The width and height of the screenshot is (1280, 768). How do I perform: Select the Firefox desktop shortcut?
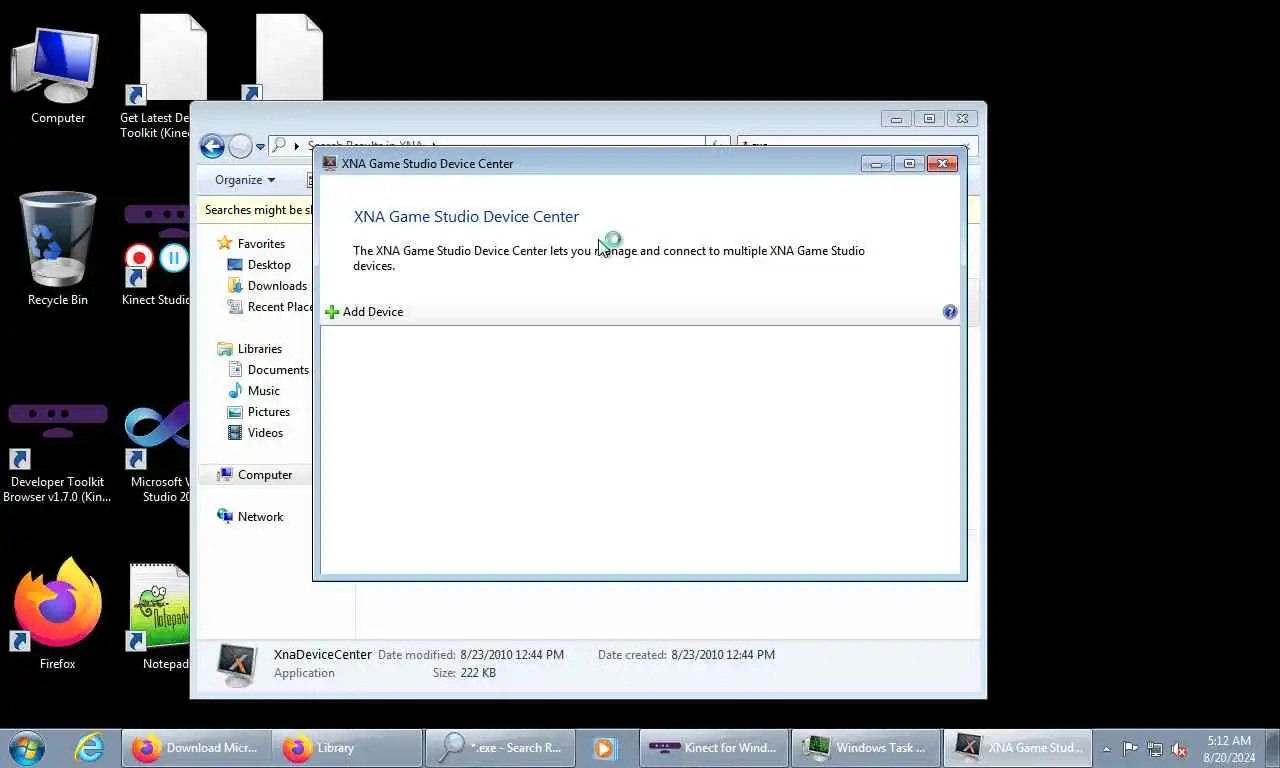click(x=57, y=613)
